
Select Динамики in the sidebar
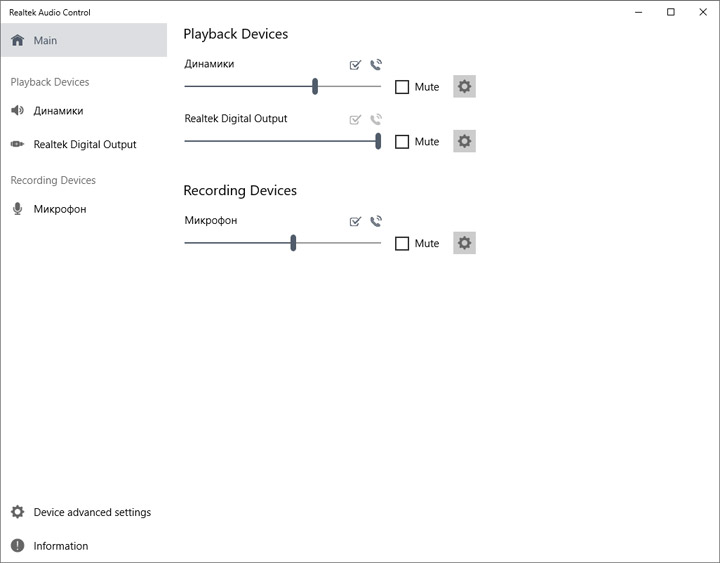(x=58, y=111)
